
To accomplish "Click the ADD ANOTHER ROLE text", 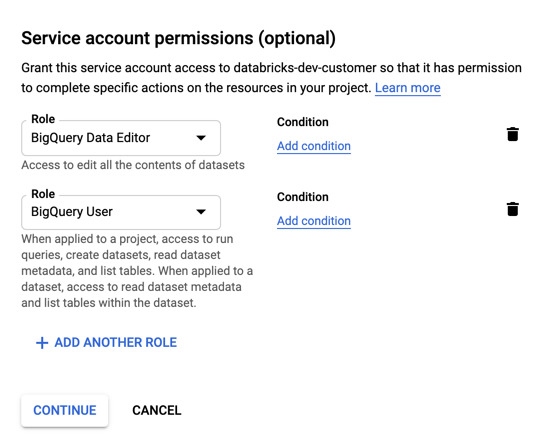I will [116, 343].
